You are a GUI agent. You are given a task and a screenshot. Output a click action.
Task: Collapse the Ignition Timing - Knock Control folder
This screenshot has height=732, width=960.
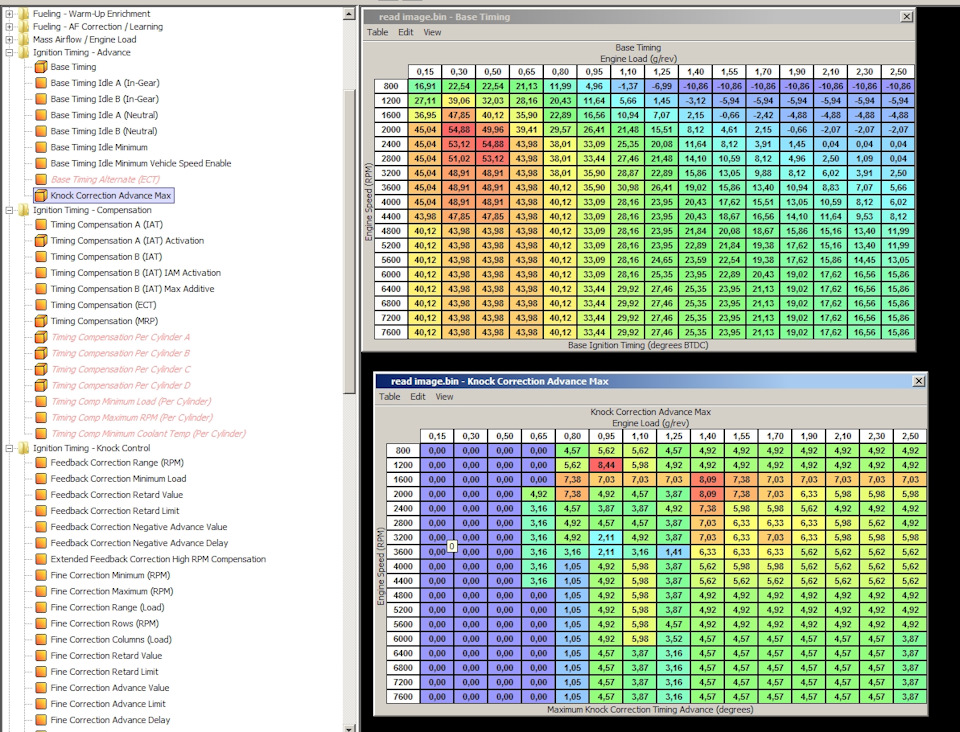coord(9,449)
